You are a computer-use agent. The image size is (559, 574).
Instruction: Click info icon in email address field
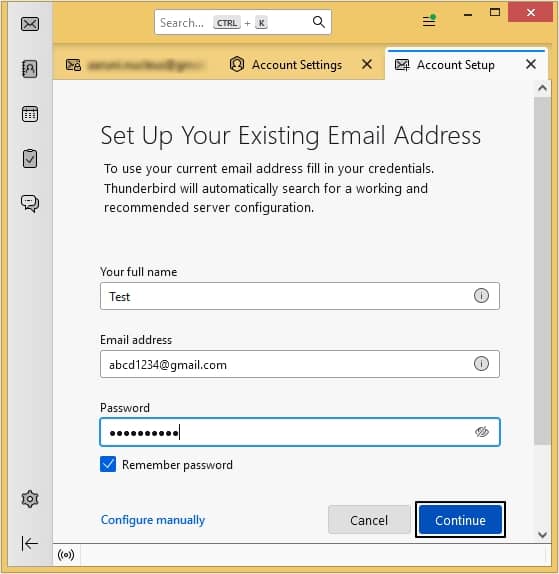tap(481, 364)
